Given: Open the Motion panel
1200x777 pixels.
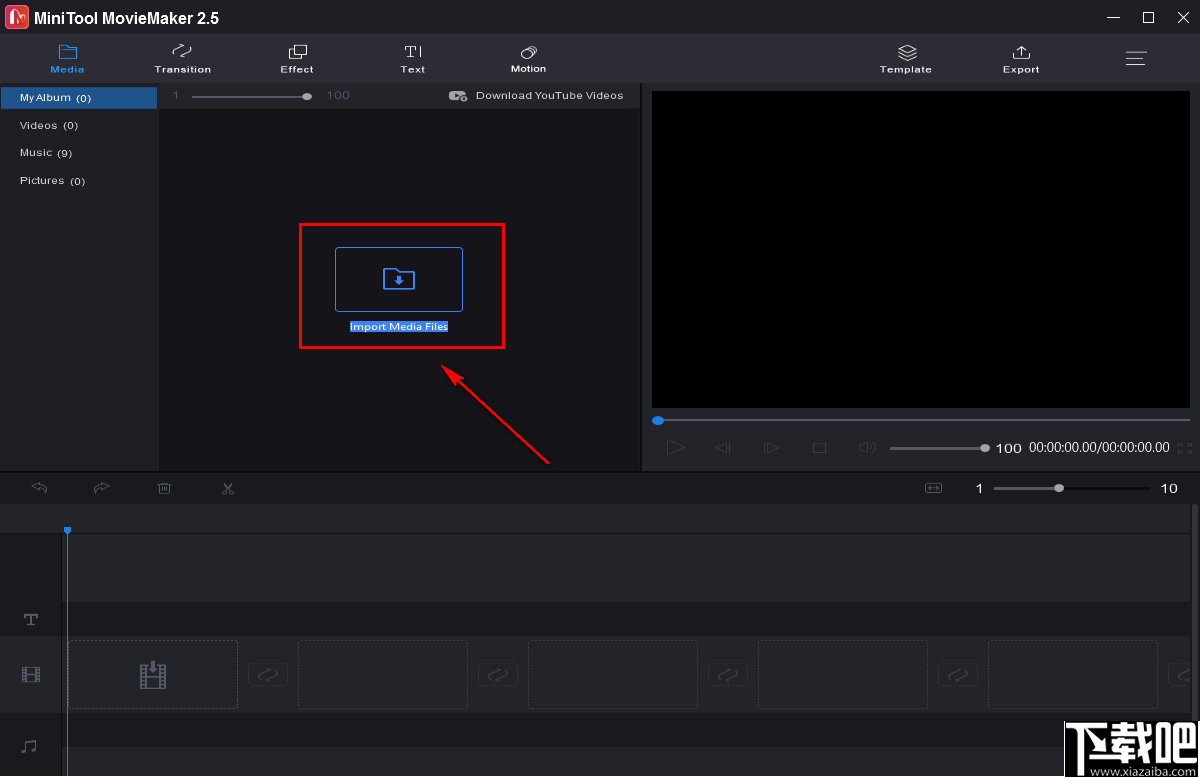Looking at the screenshot, I should pos(528,58).
